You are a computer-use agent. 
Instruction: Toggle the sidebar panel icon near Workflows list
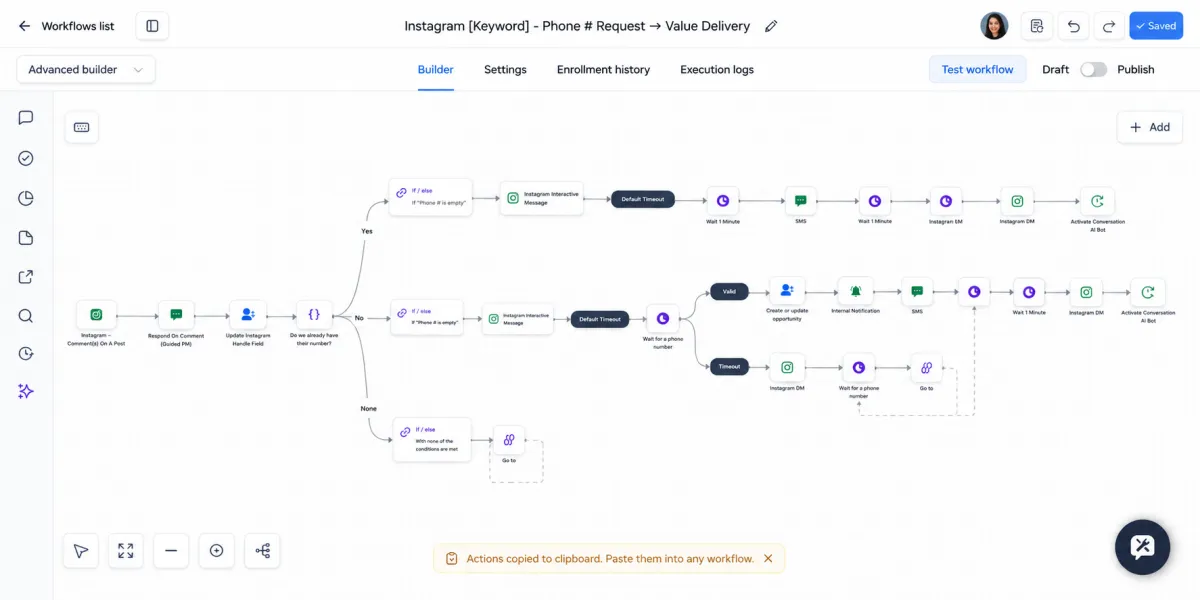coord(152,26)
